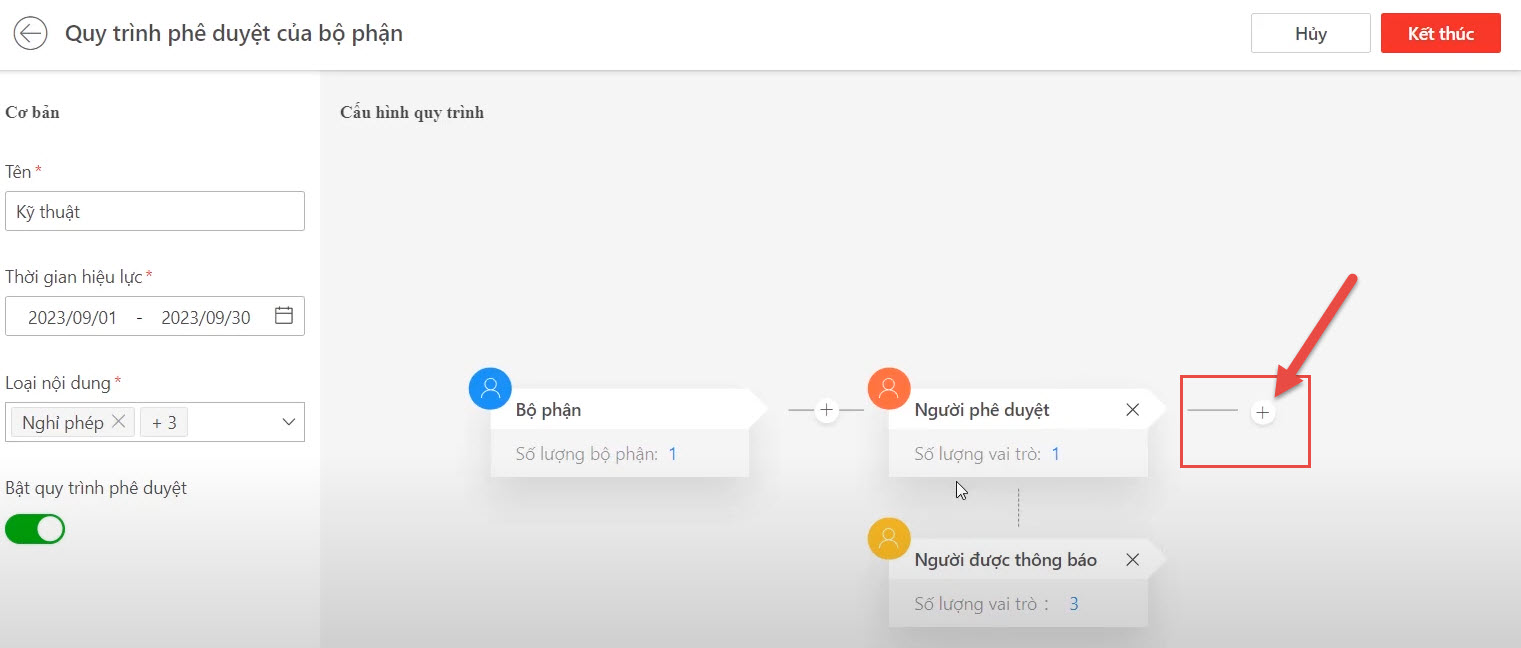Show the +3 hidden content types
Viewport: 1521px width, 648px height.
click(164, 423)
